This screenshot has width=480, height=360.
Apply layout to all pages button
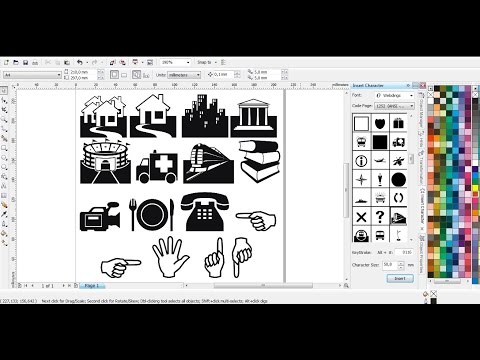click(136, 74)
